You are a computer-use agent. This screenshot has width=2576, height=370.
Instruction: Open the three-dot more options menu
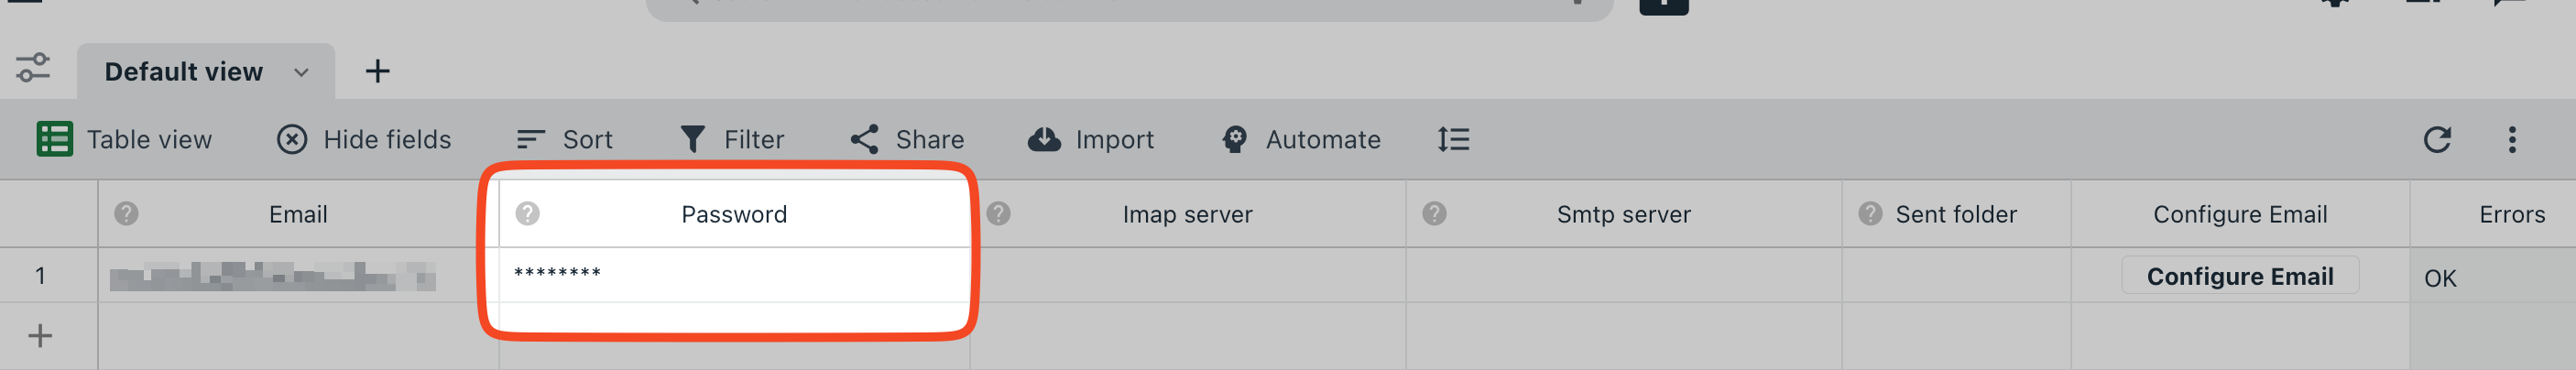pyautogui.click(x=2512, y=139)
